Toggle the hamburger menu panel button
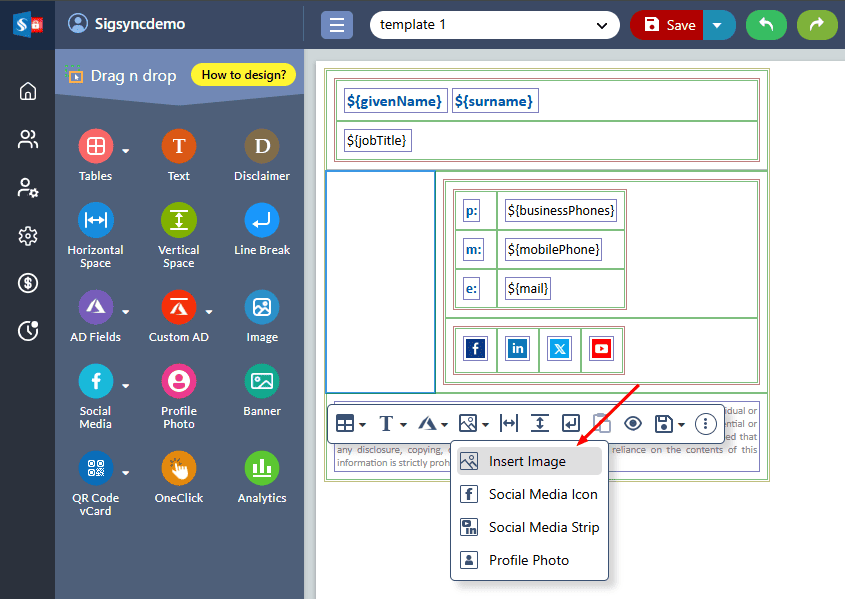Image resolution: width=845 pixels, height=599 pixels. [x=337, y=25]
